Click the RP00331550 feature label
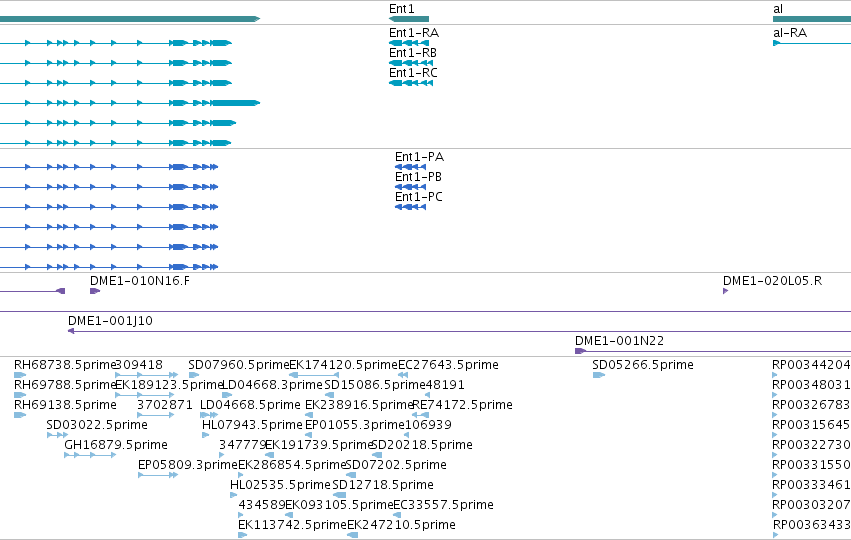The width and height of the screenshot is (851, 540). point(811,465)
